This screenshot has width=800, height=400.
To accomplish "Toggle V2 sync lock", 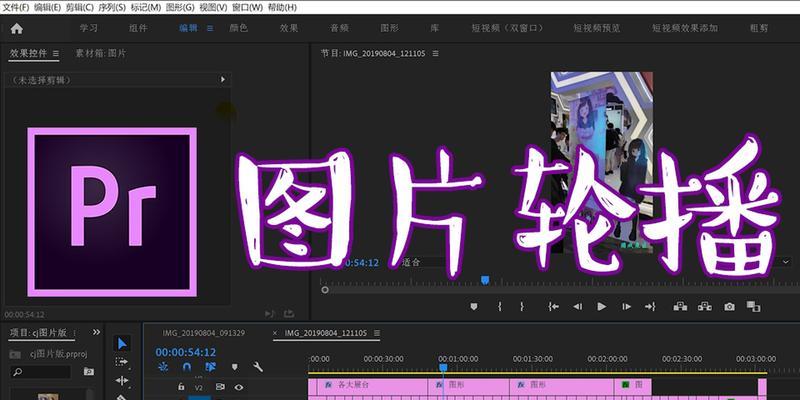I will (x=220, y=387).
